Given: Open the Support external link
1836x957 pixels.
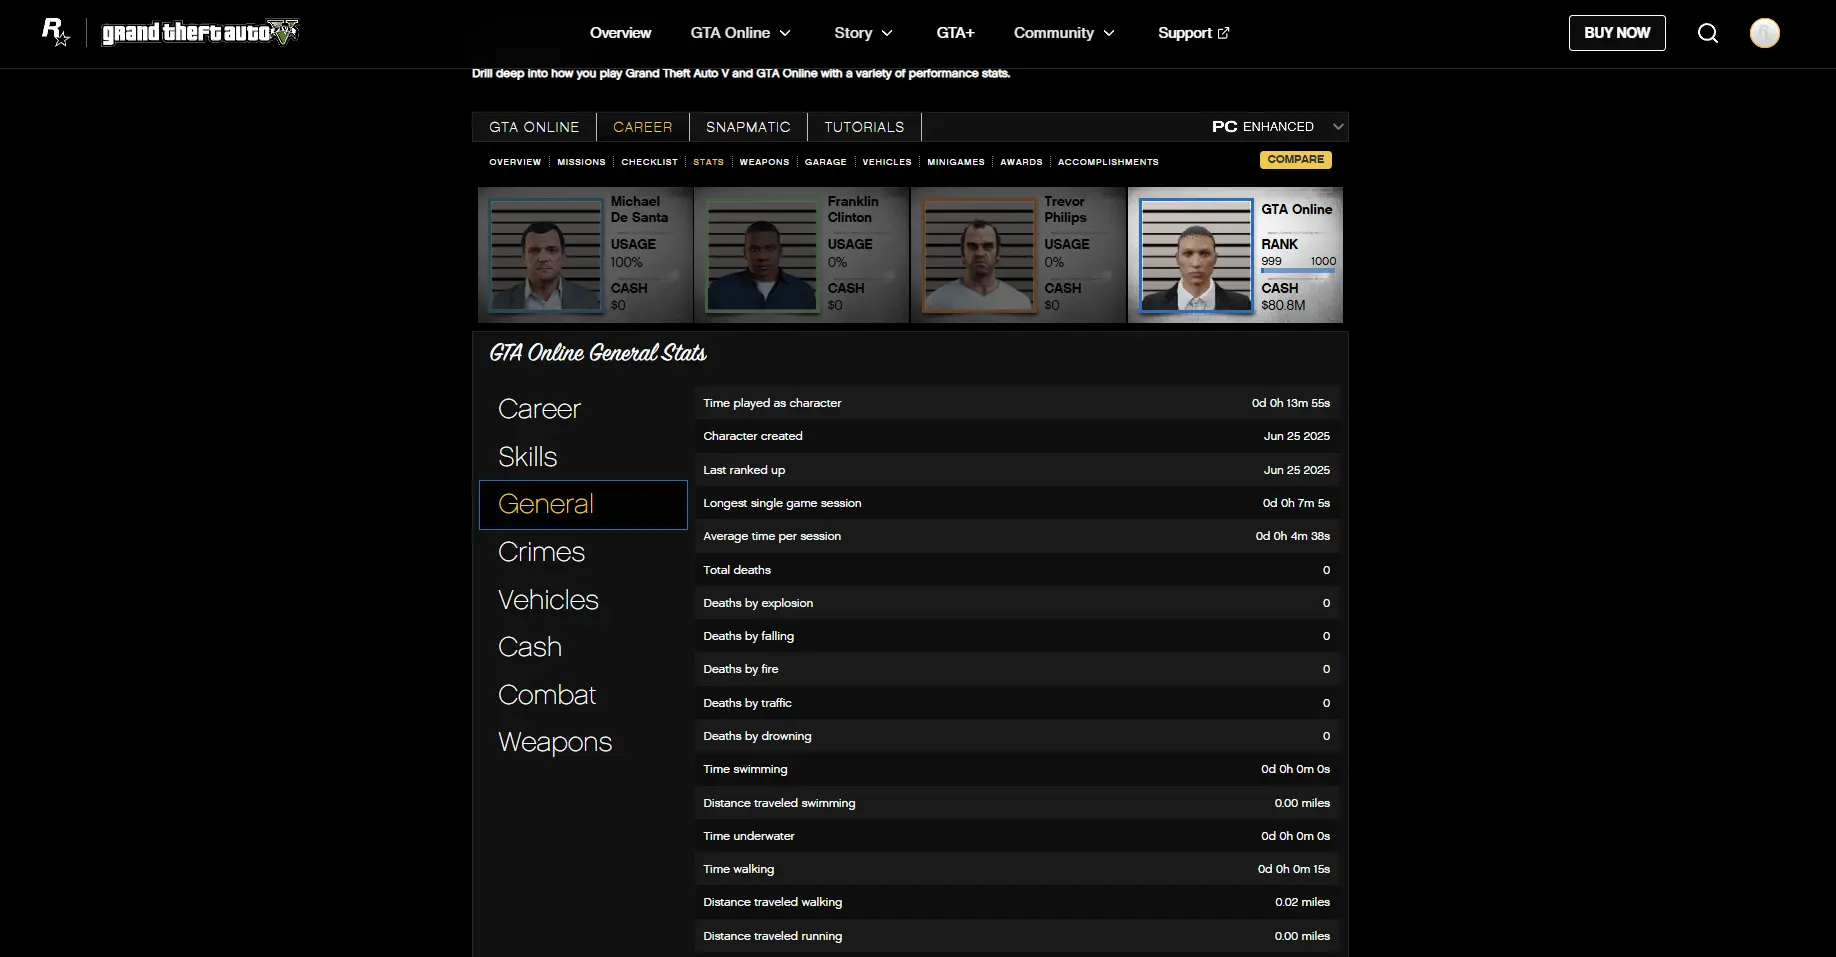Looking at the screenshot, I should (1193, 33).
